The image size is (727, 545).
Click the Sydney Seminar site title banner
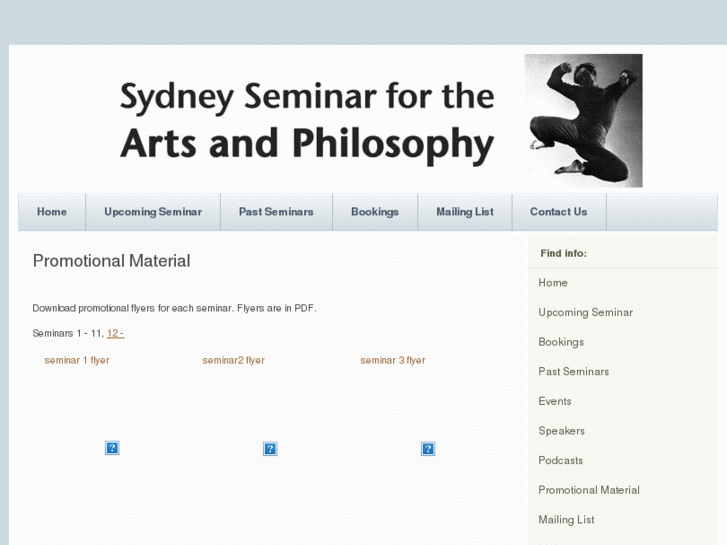(307, 122)
